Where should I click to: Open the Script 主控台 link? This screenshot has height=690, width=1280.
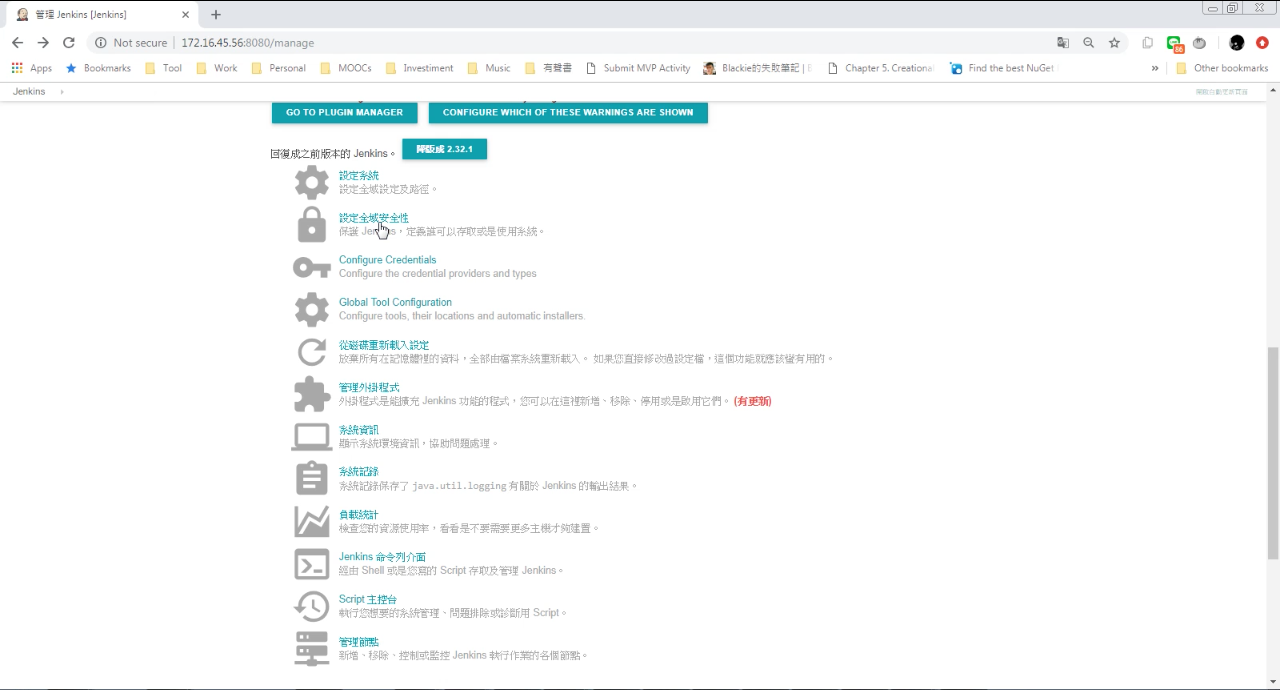(x=367, y=599)
